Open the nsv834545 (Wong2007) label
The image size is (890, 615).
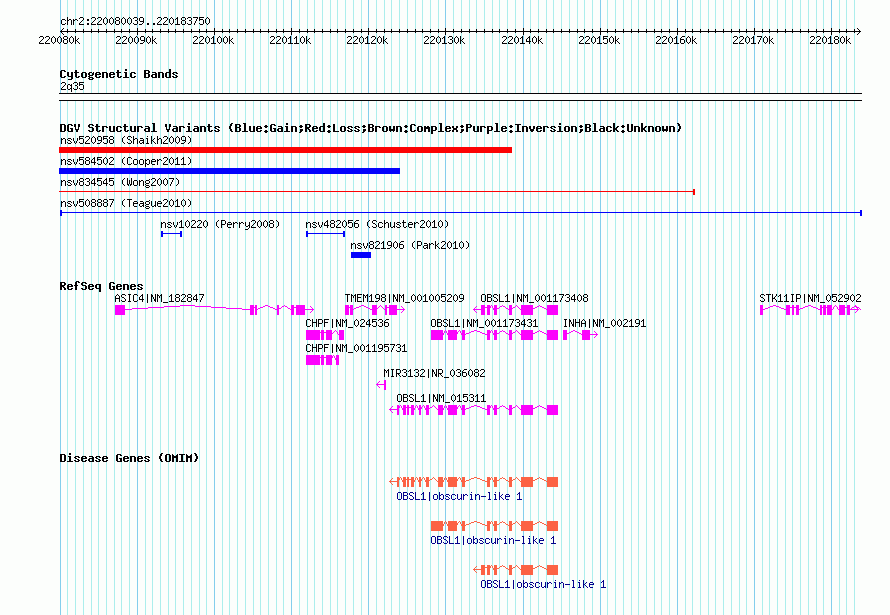click(120, 182)
